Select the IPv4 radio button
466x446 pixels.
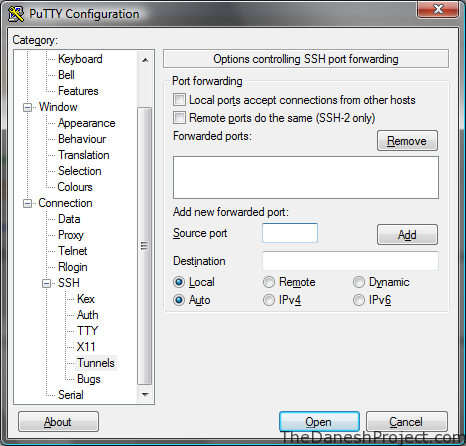coord(269,300)
